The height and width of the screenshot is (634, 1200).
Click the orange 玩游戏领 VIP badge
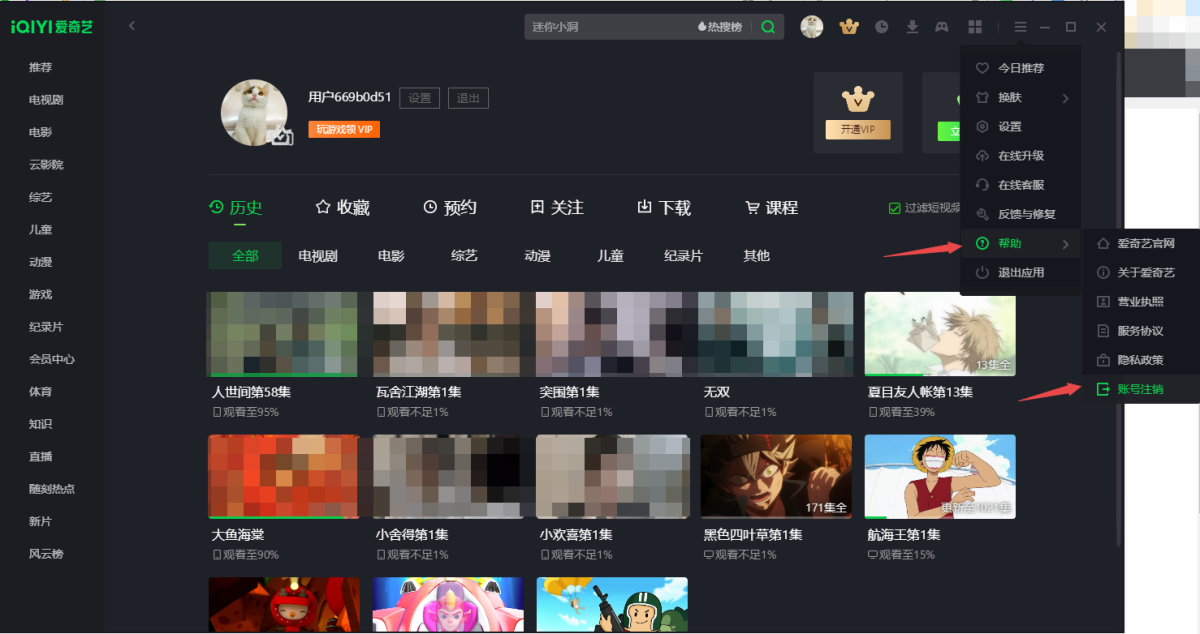pos(344,130)
